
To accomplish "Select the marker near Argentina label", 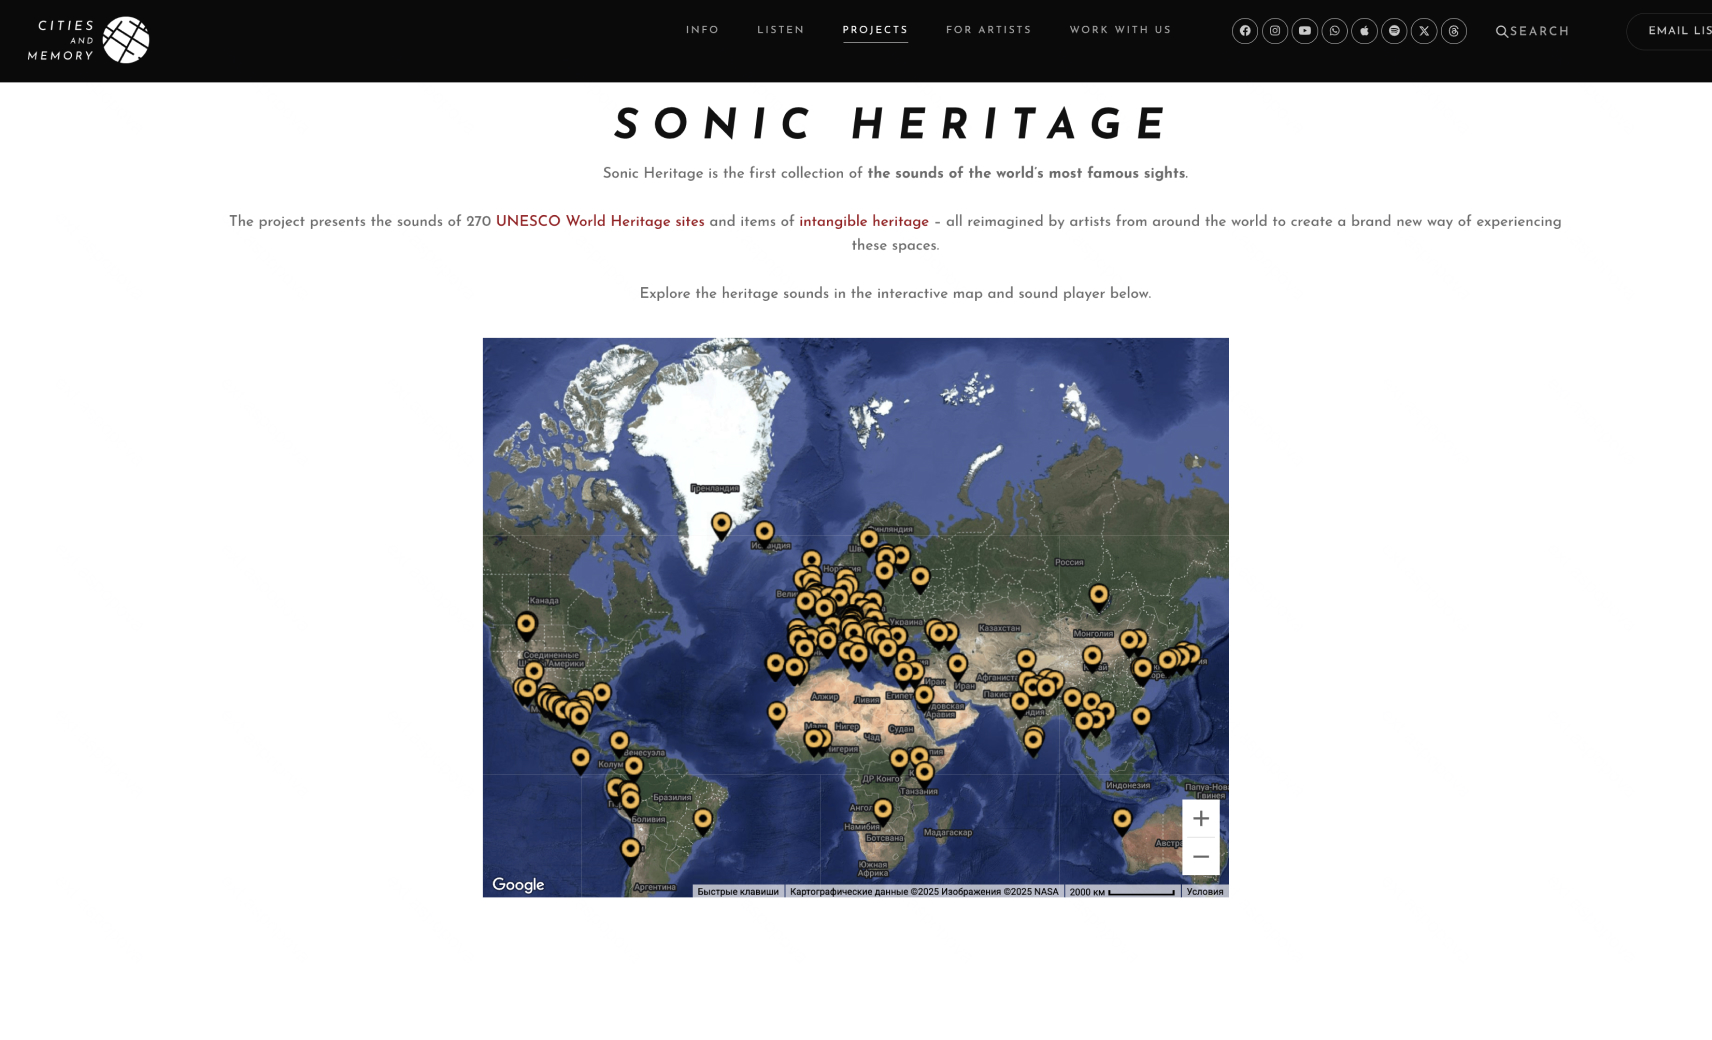I will click(630, 852).
